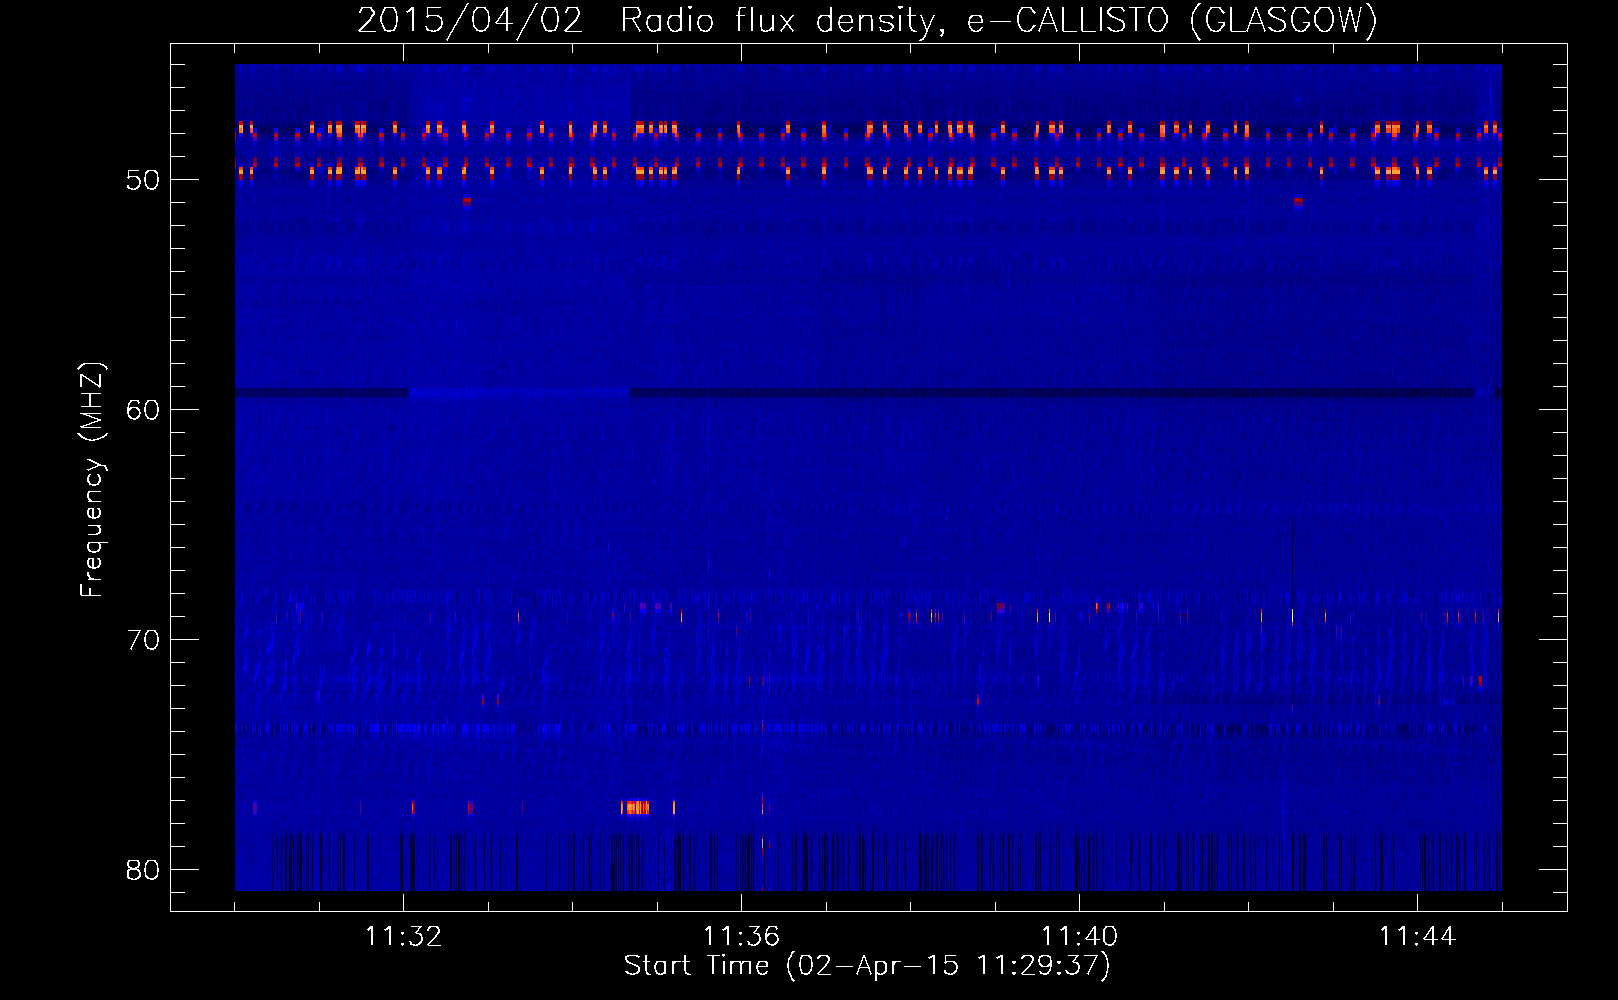
Task: Click the 'Start Time (02-Apr-15 11:29:37)' label
Action: pyautogui.click(x=867, y=966)
